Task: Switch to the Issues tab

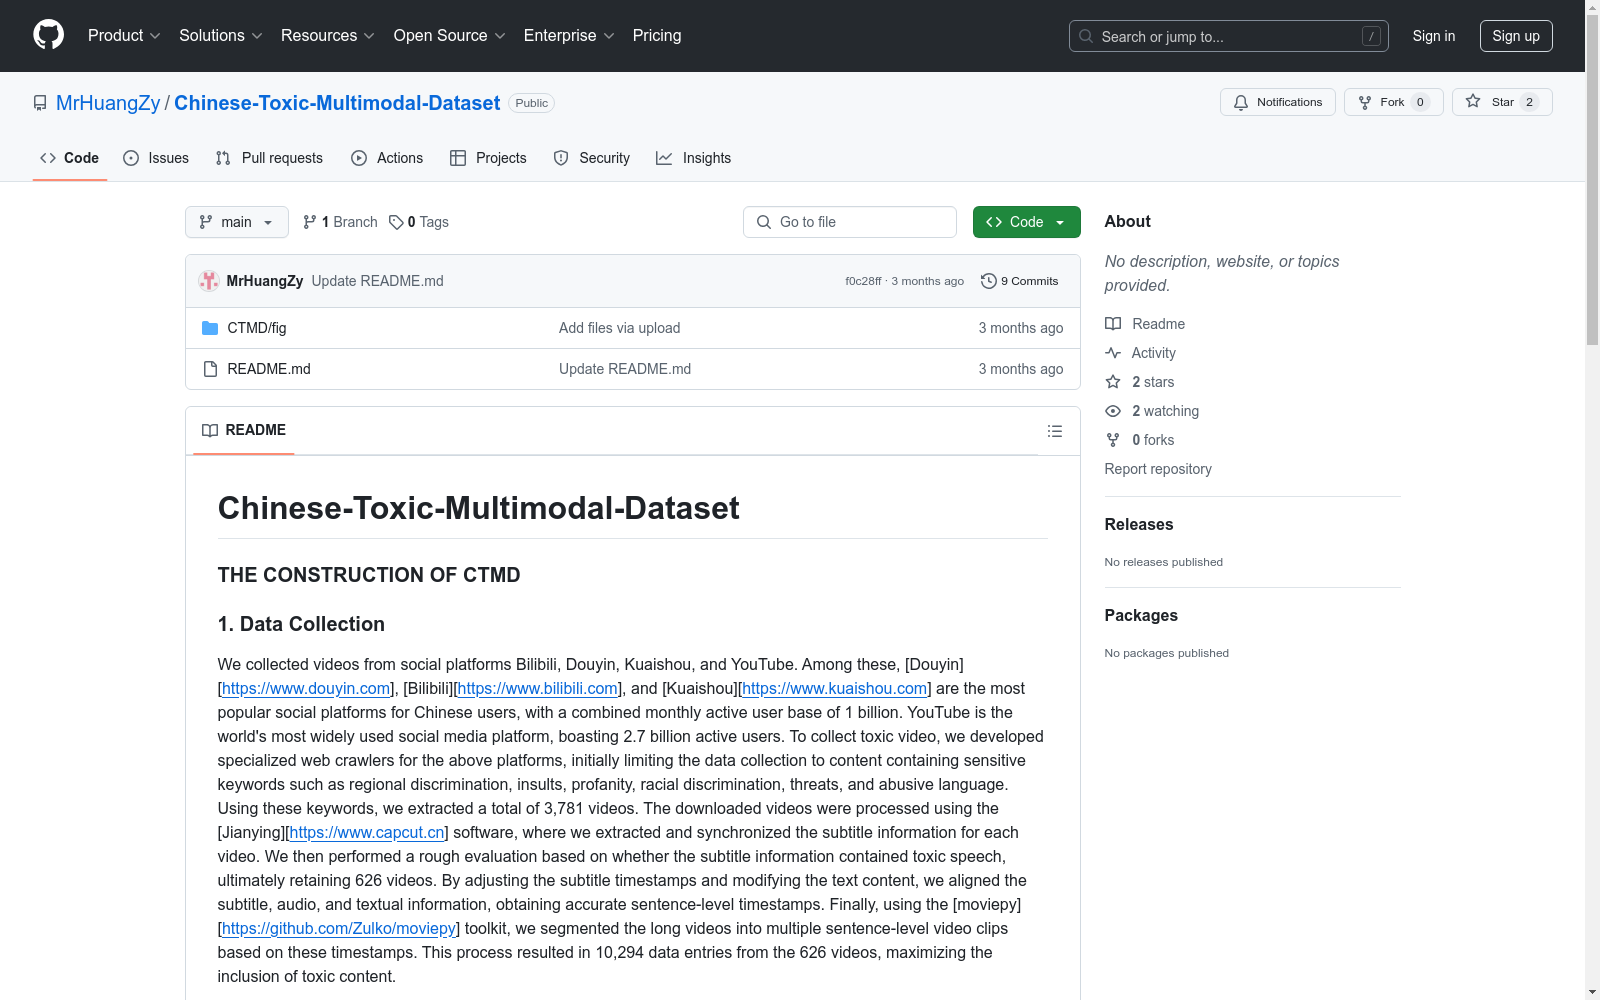Action: [x=156, y=158]
